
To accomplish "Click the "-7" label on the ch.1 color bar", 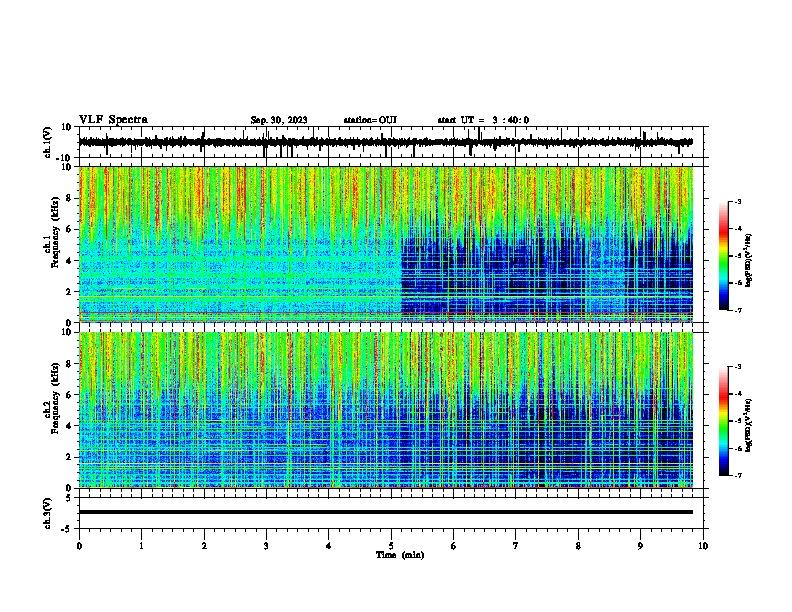I will (738, 310).
